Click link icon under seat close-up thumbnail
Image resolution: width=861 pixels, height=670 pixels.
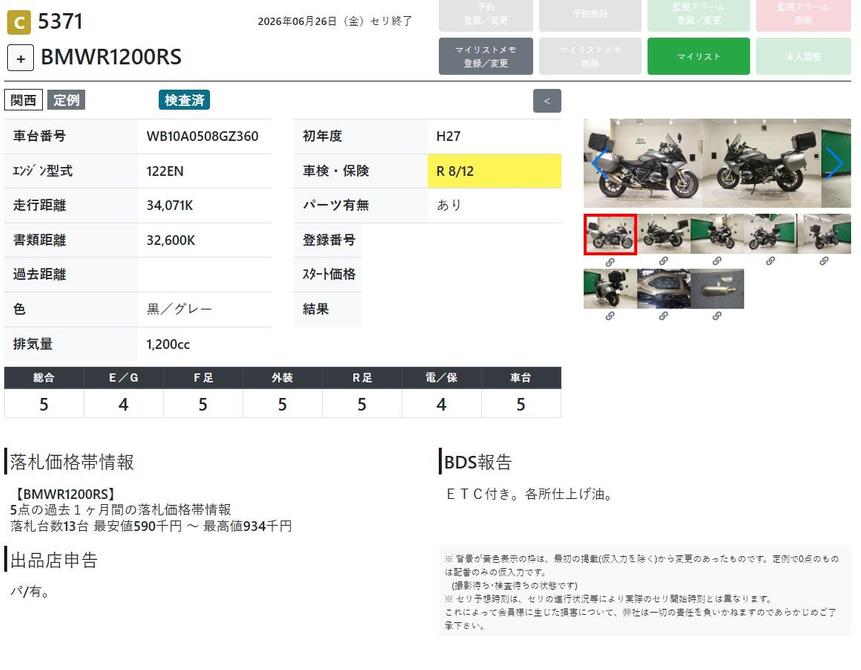click(x=663, y=316)
